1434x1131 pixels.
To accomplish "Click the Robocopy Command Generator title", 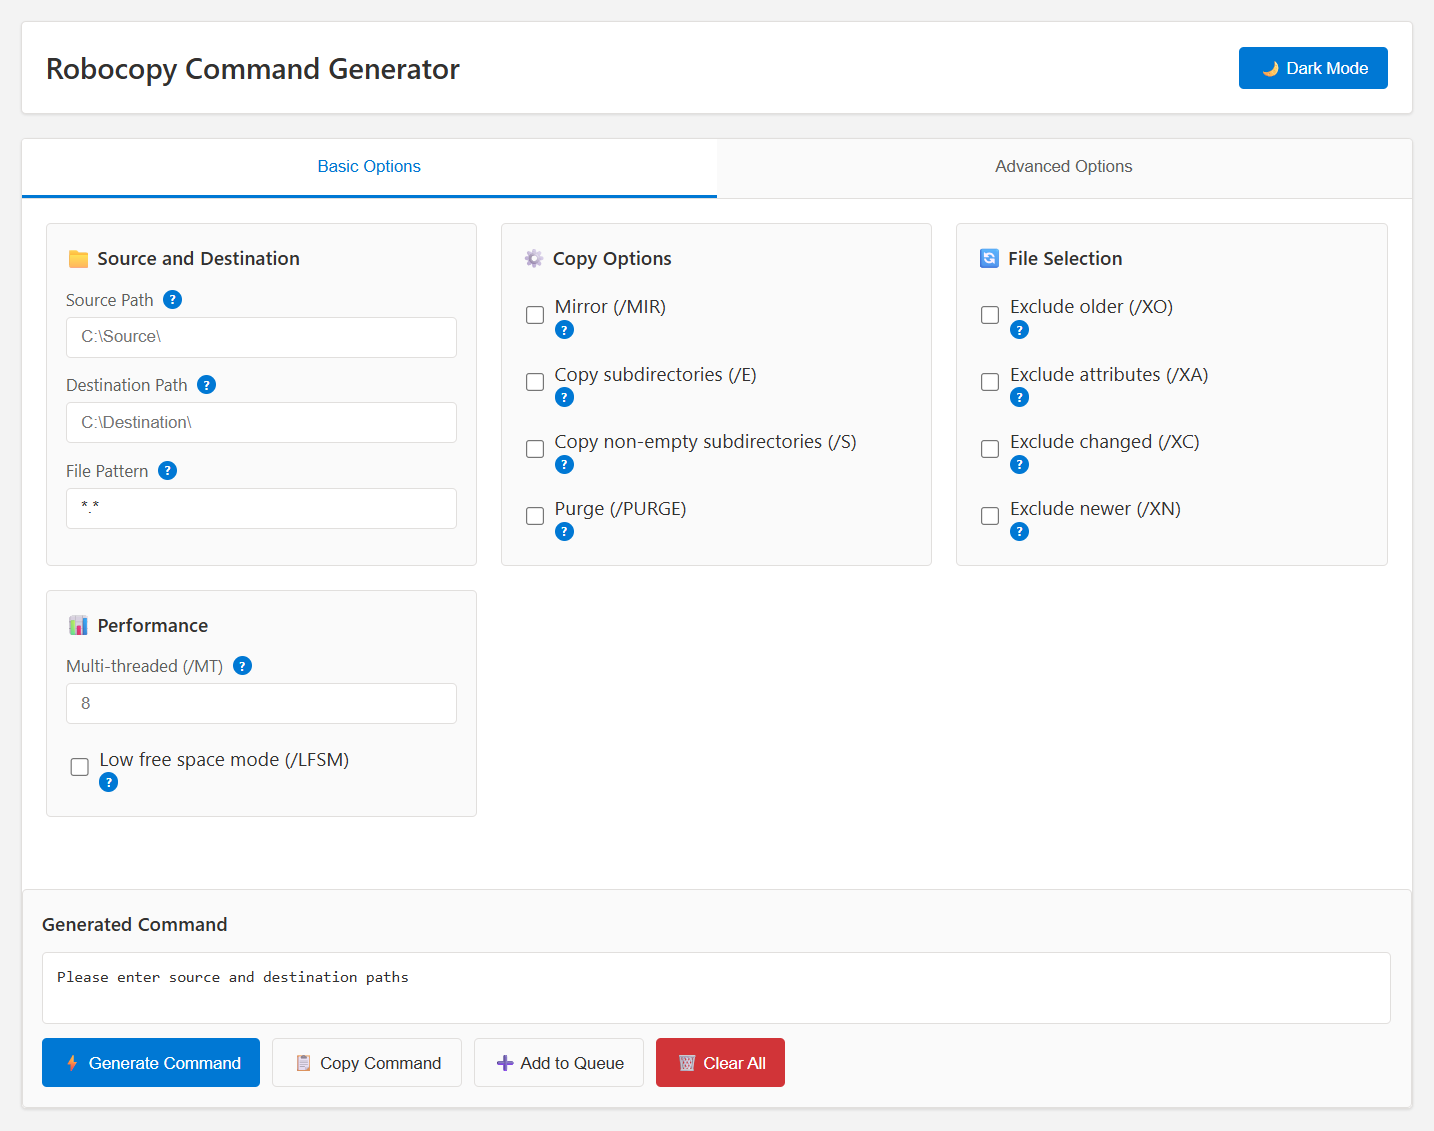I will tap(253, 69).
